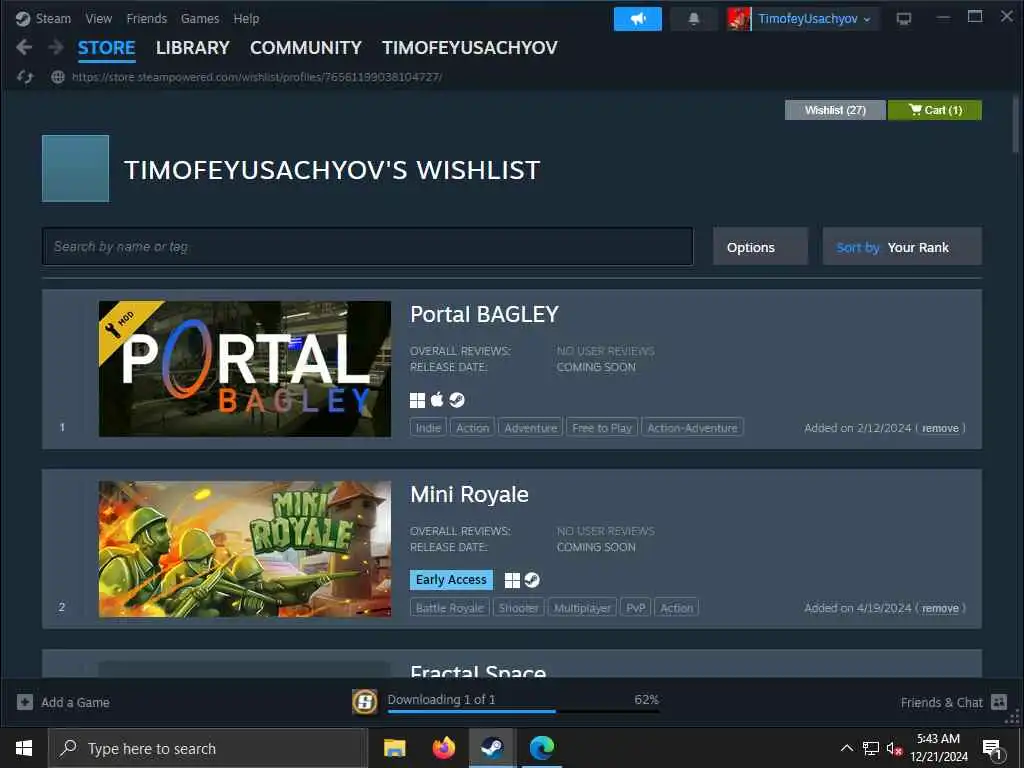Click Add a Game text
Screen dimensions: 1024x768
point(75,703)
